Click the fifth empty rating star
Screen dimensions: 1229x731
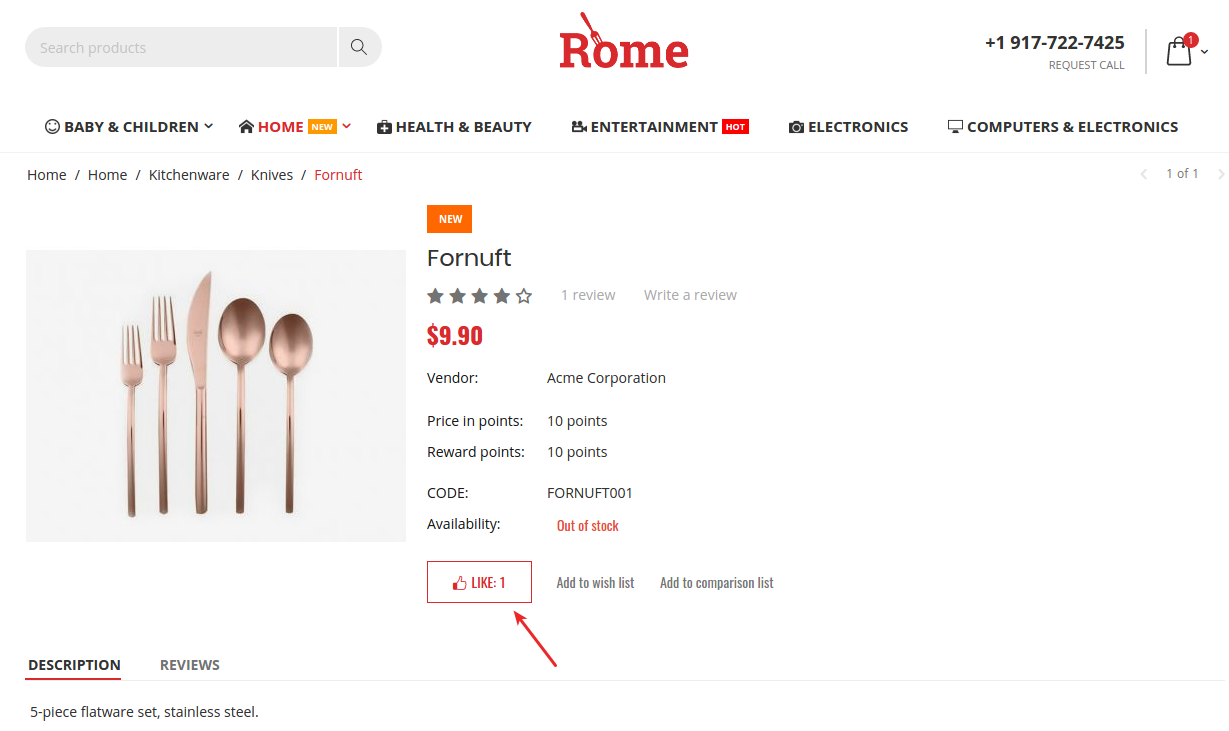[x=524, y=295]
